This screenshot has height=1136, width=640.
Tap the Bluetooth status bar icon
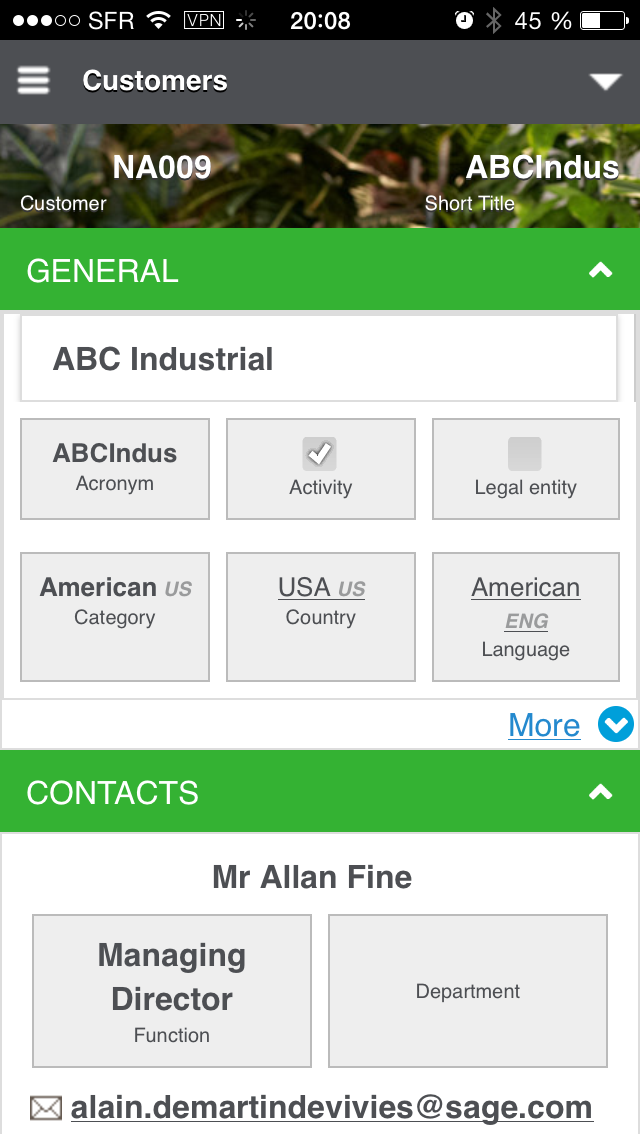coord(493,20)
